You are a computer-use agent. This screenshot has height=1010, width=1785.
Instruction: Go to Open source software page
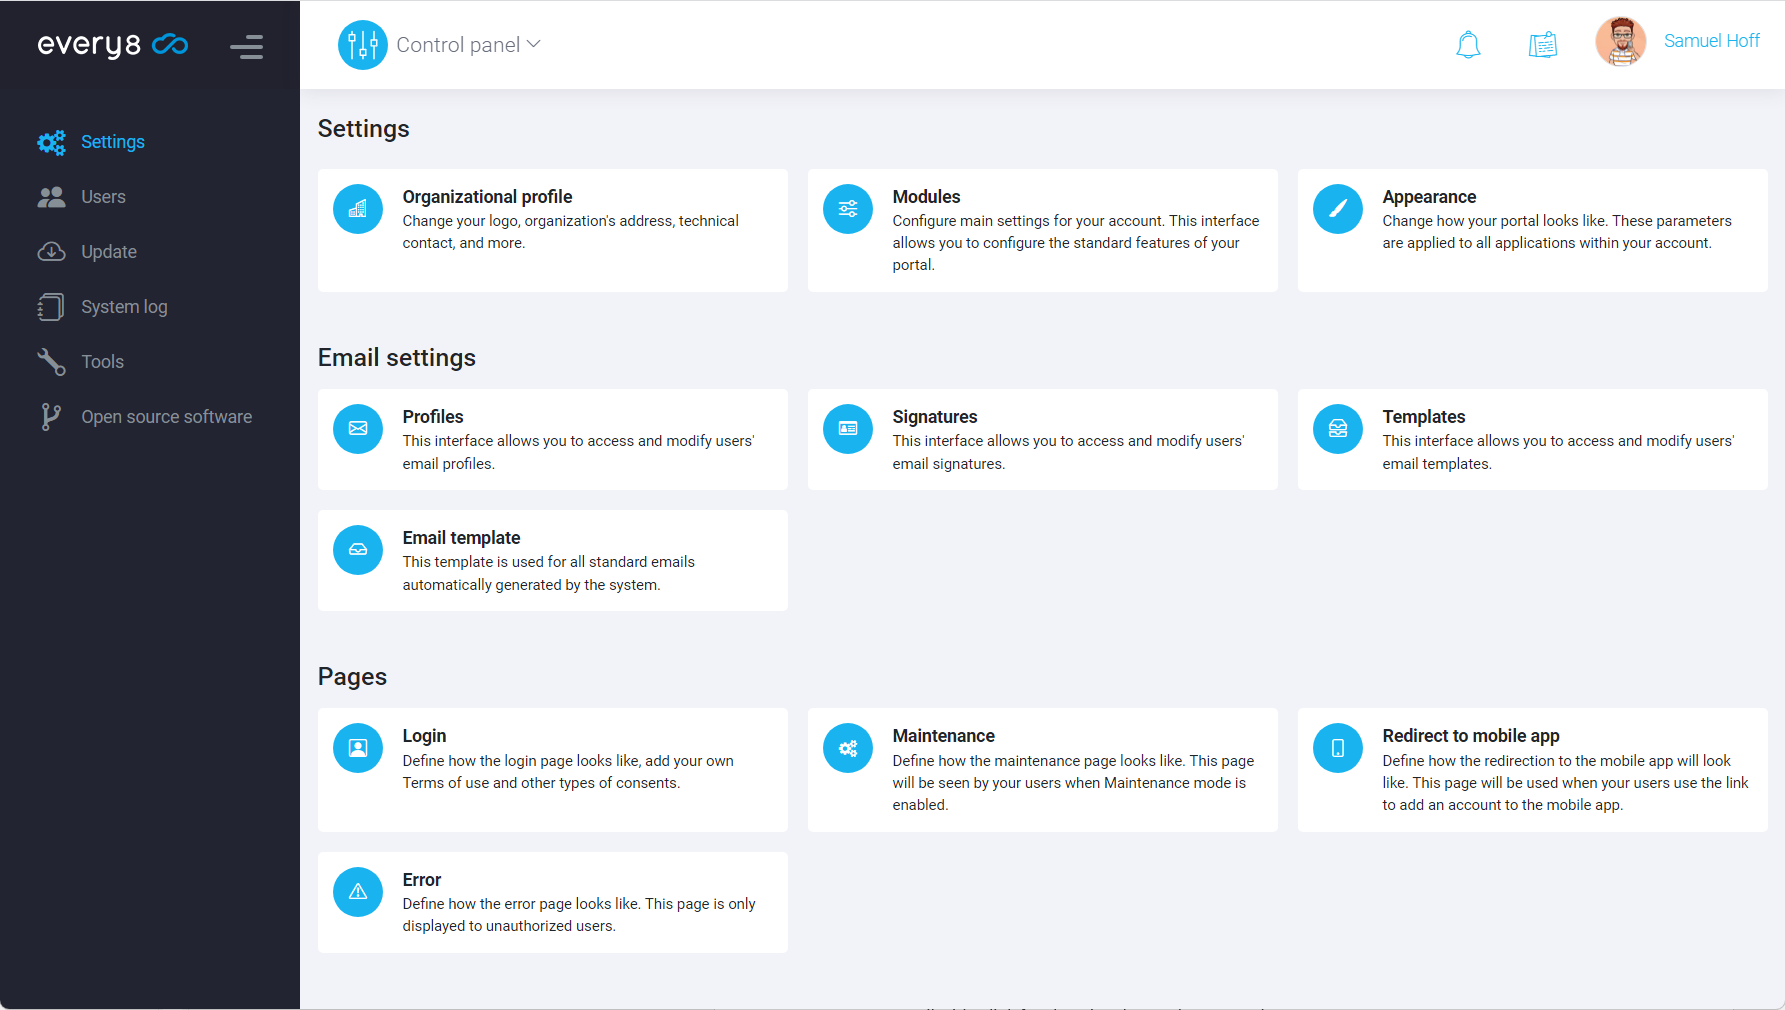[166, 417]
